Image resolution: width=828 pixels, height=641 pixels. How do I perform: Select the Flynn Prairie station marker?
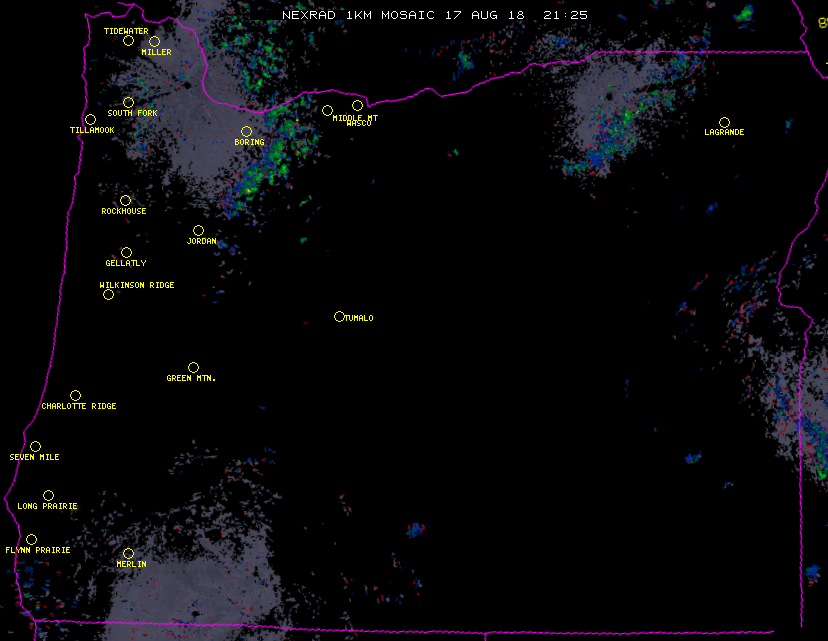pyautogui.click(x=31, y=540)
